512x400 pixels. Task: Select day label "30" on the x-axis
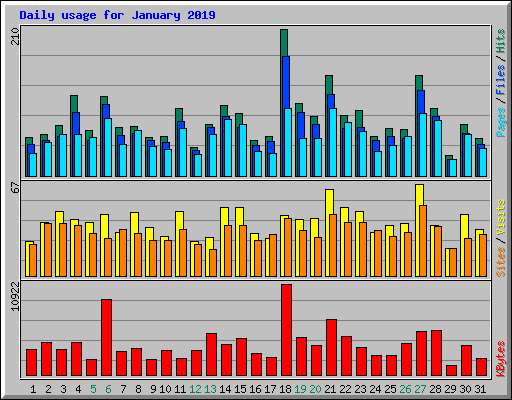[465, 389]
